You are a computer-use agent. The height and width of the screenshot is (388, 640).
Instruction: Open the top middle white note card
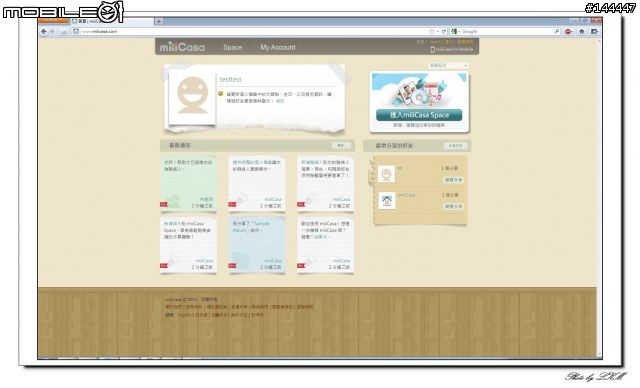pos(257,183)
